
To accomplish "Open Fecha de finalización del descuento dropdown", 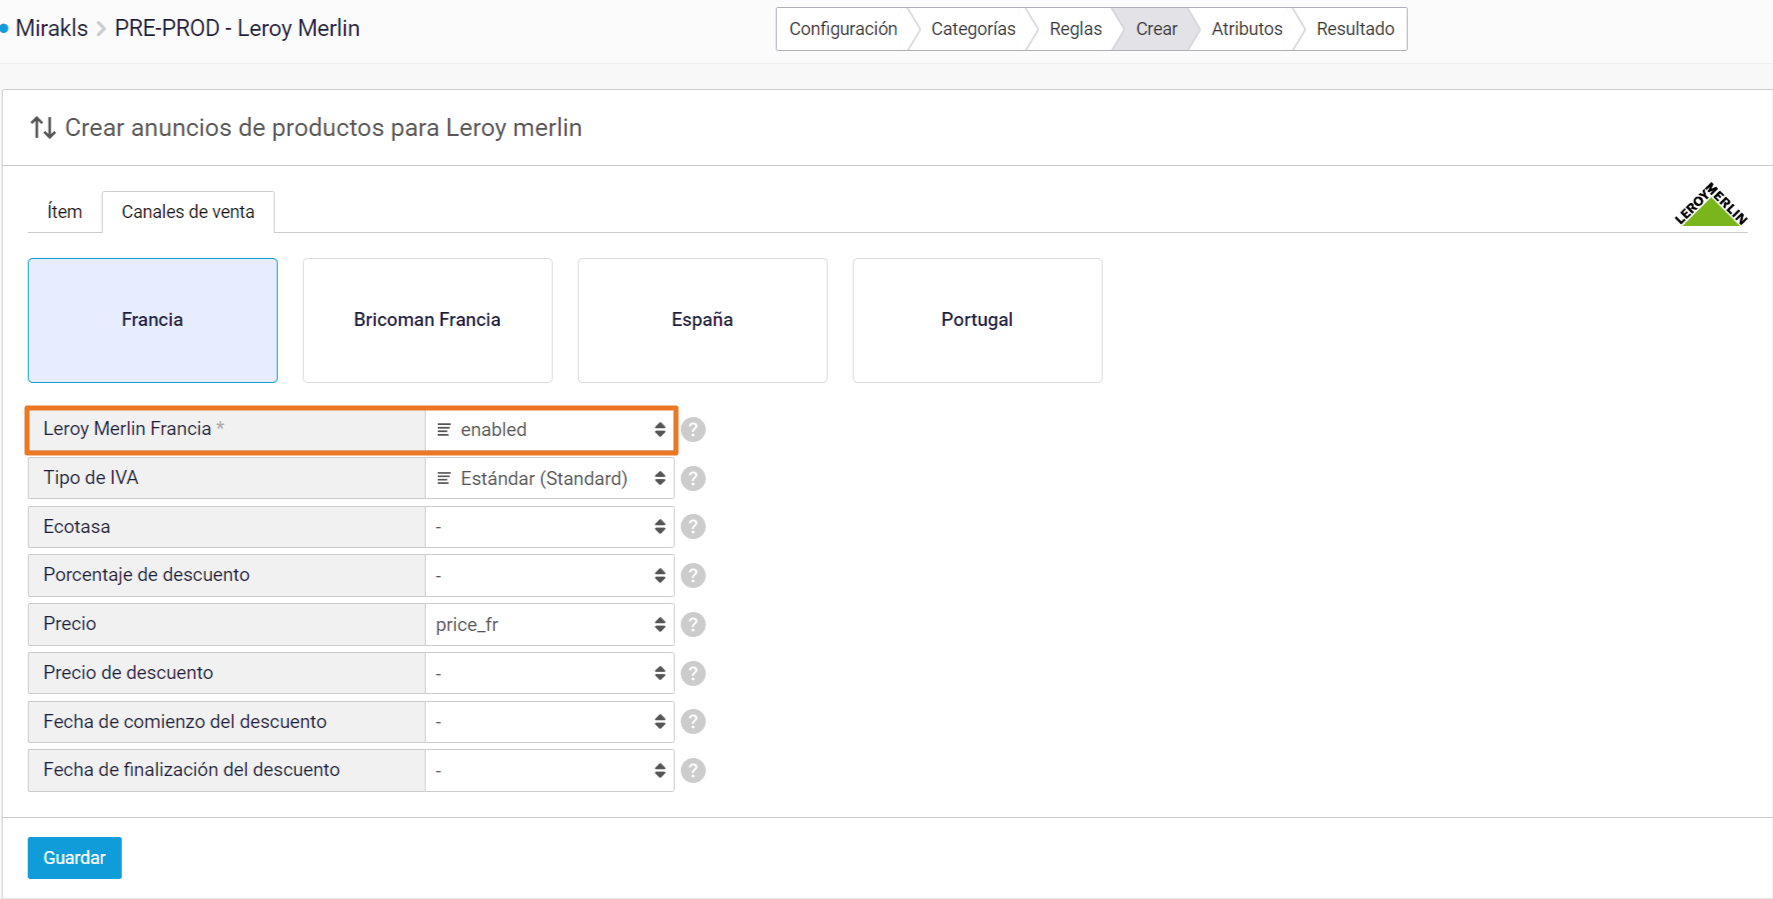I will click(x=549, y=770).
